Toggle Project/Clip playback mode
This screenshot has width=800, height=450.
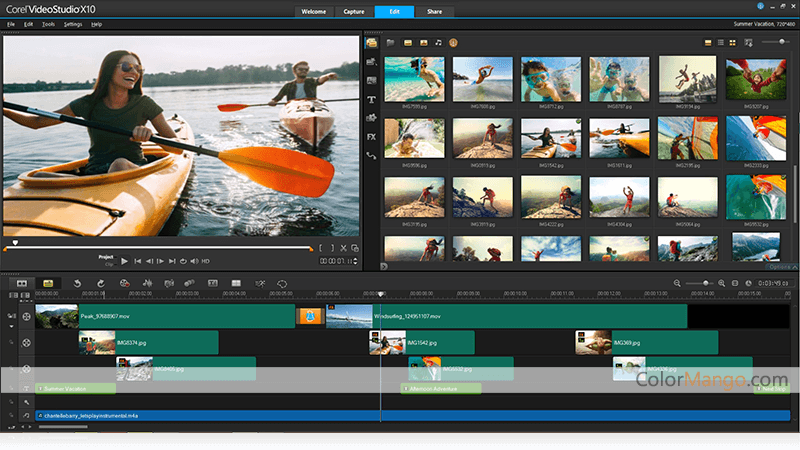(x=106, y=260)
